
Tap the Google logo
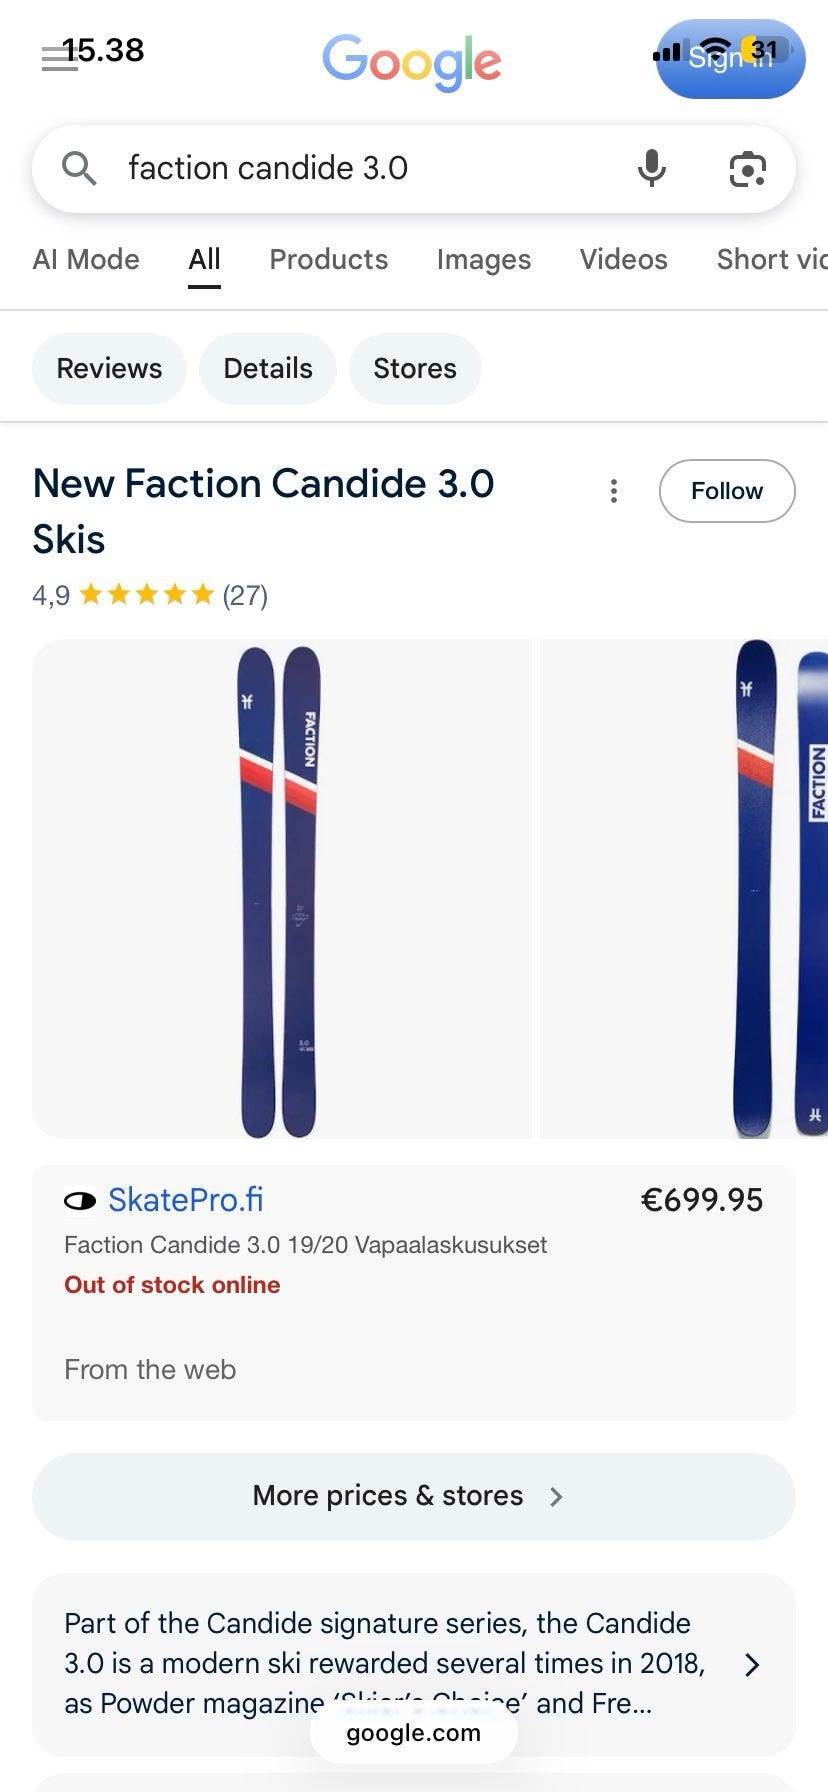pyautogui.click(x=411, y=62)
